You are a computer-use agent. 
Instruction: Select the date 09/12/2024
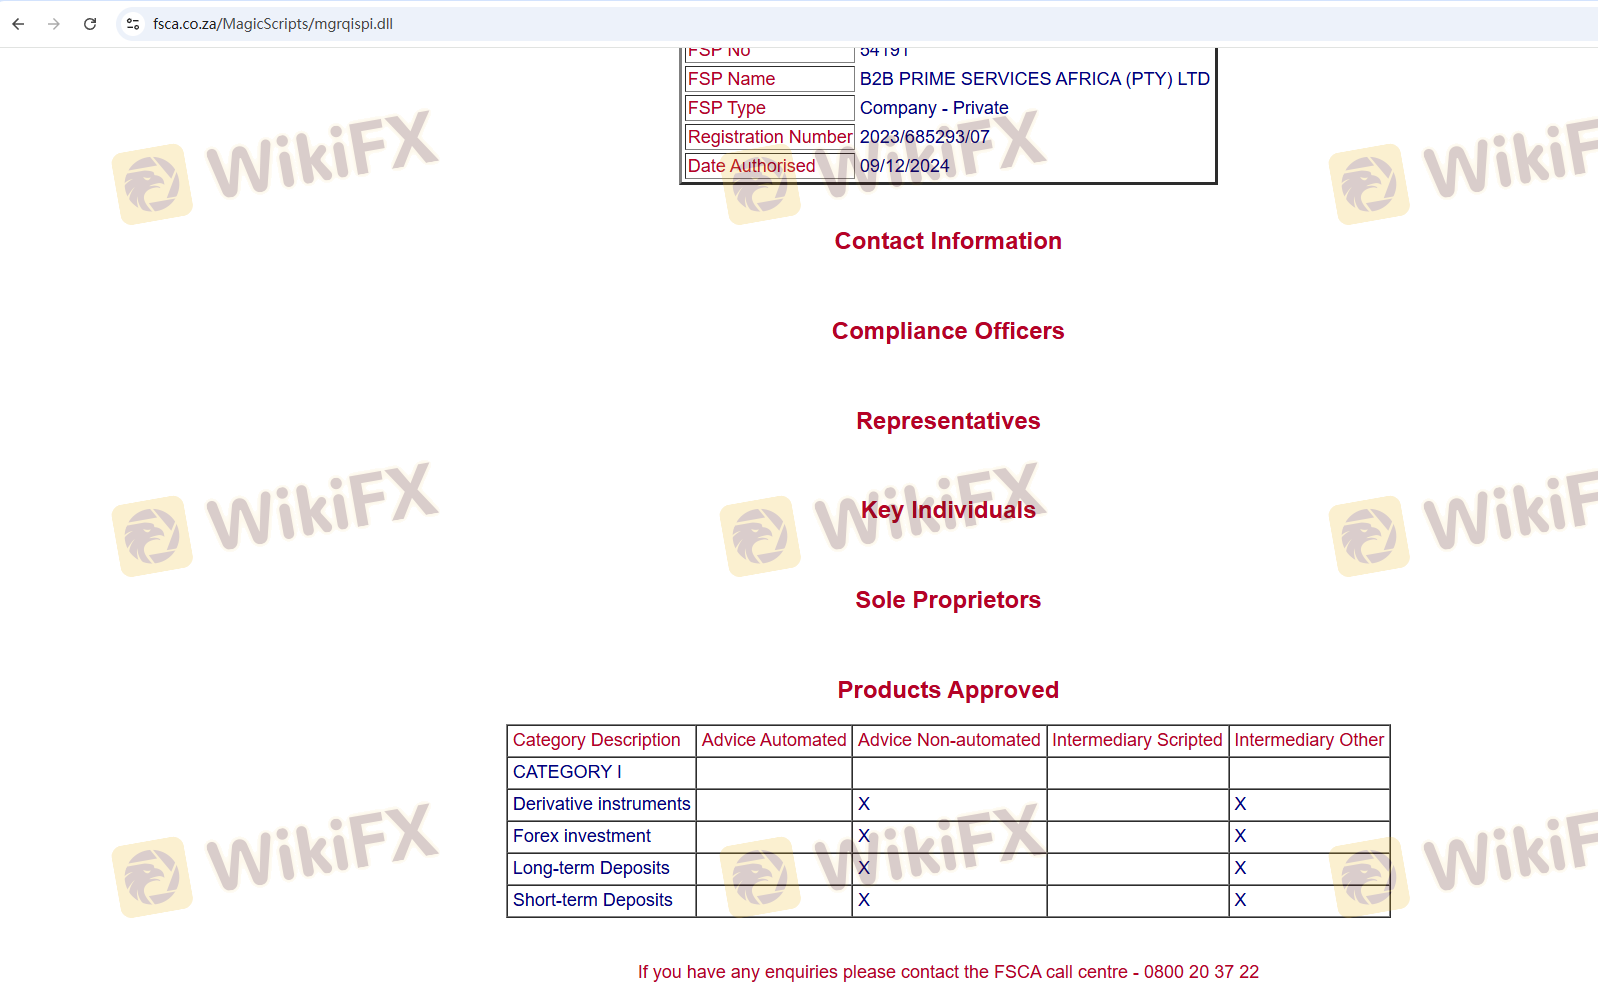pos(905,166)
